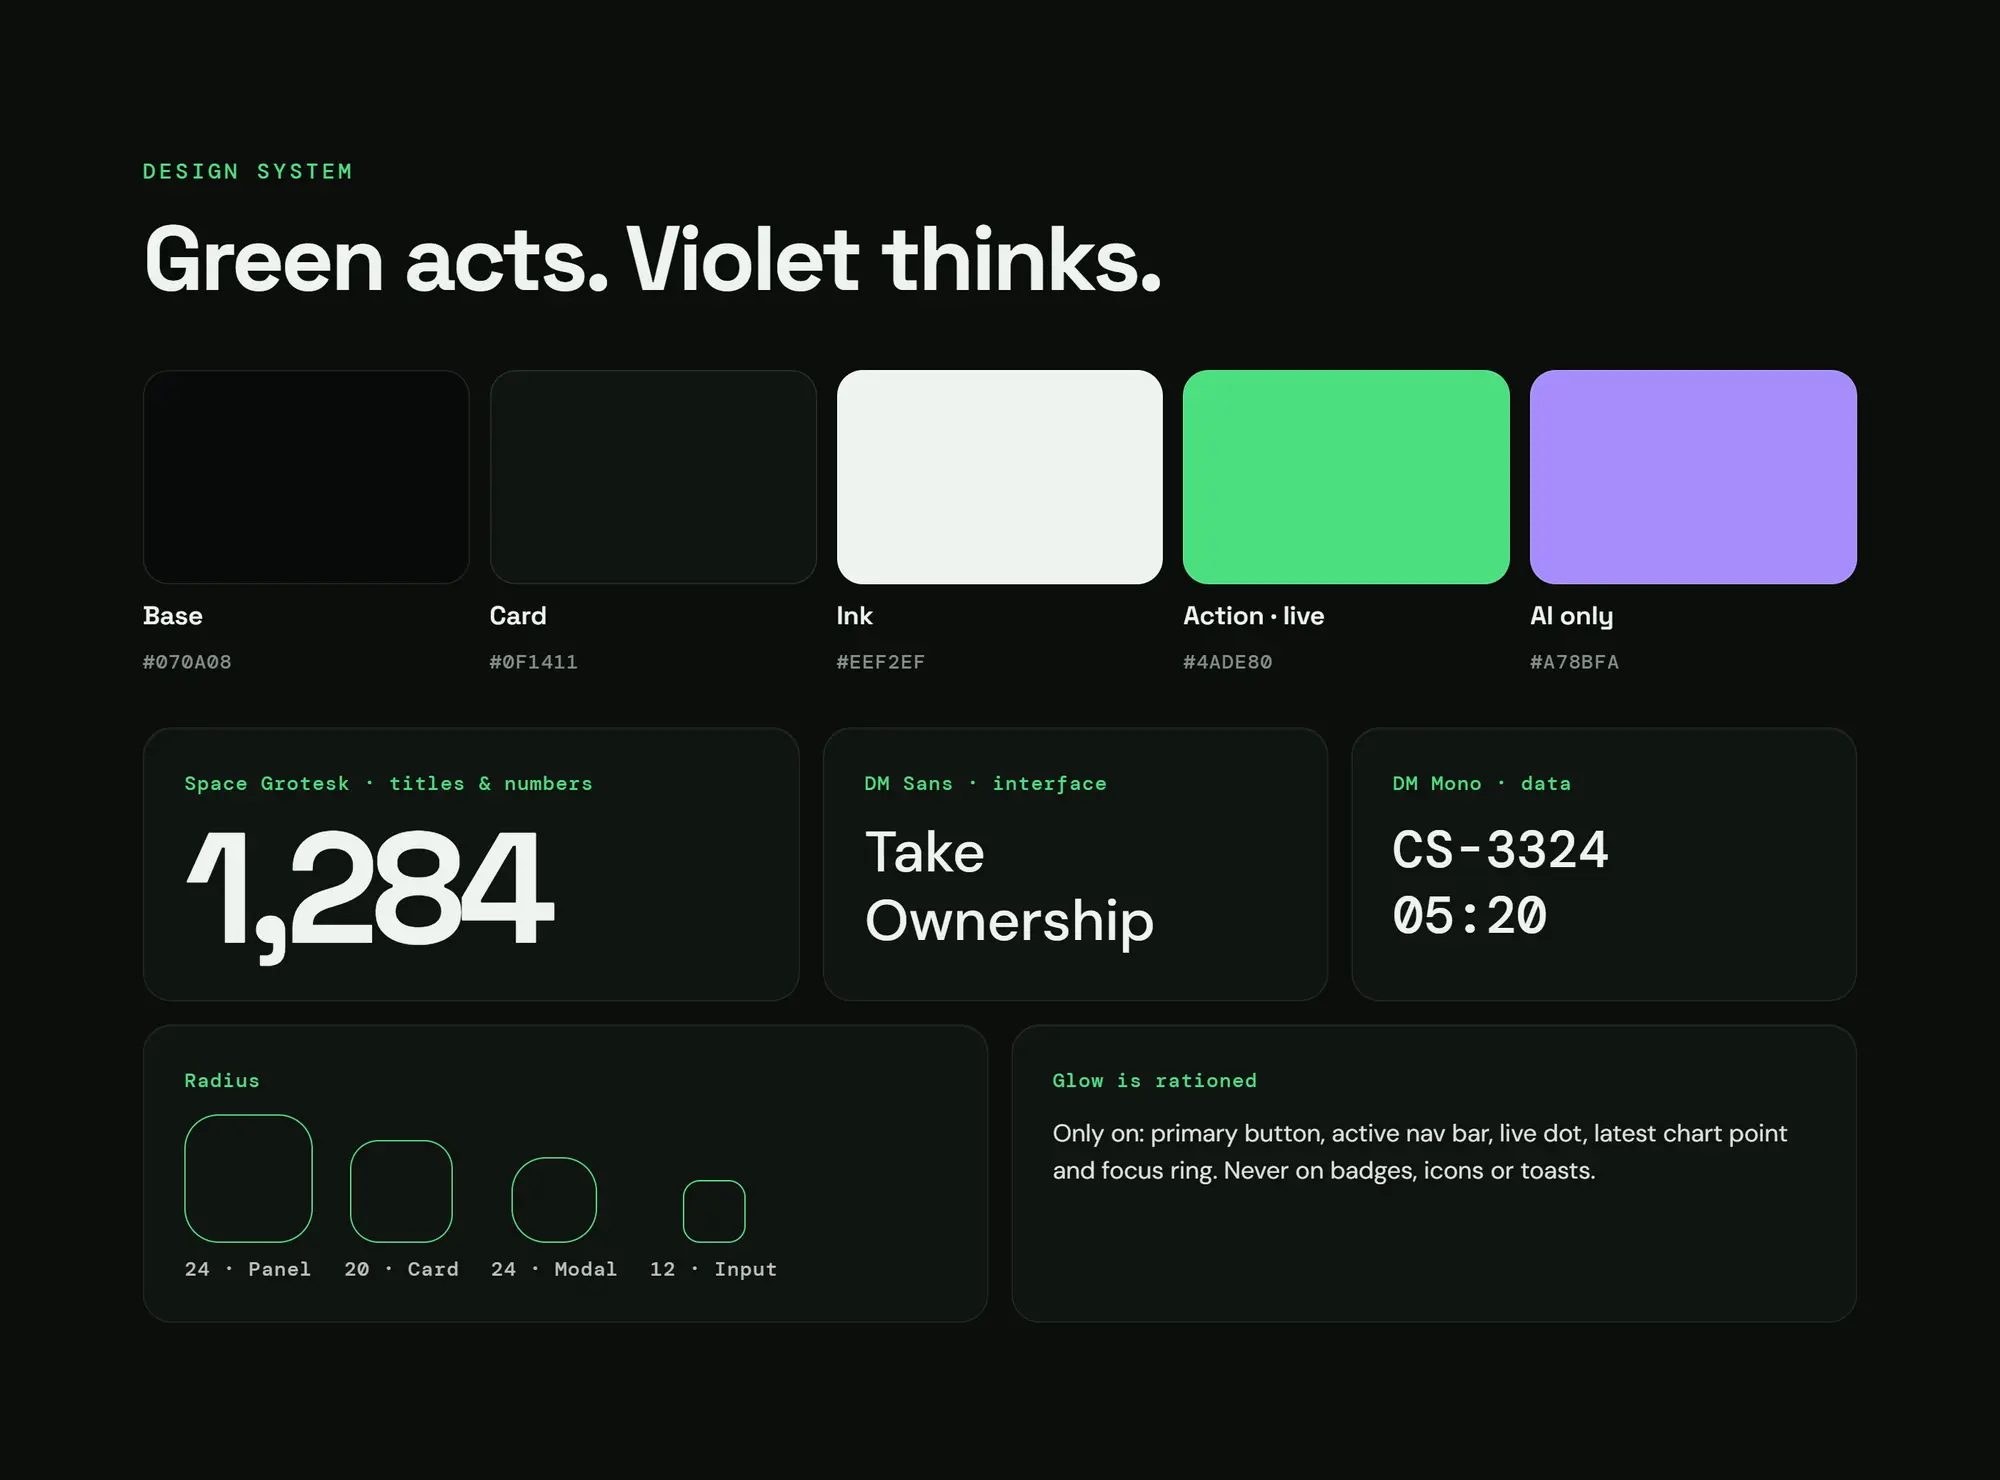The width and height of the screenshot is (2000, 1480).
Task: Pick the violet AI only swatch
Action: 1693,477
